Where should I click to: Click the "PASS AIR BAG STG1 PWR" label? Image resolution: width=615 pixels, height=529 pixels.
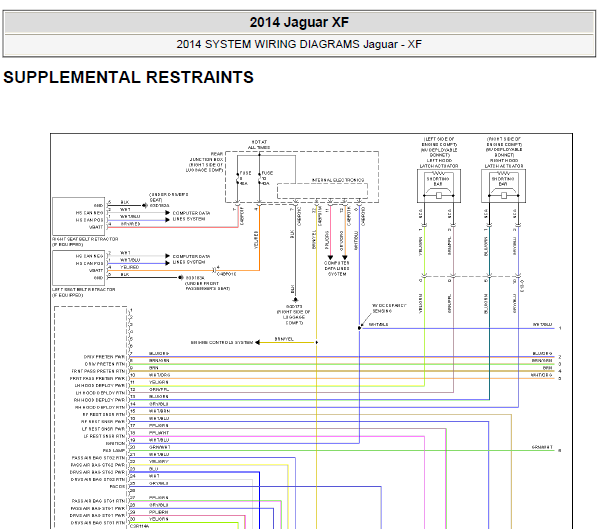98,508
